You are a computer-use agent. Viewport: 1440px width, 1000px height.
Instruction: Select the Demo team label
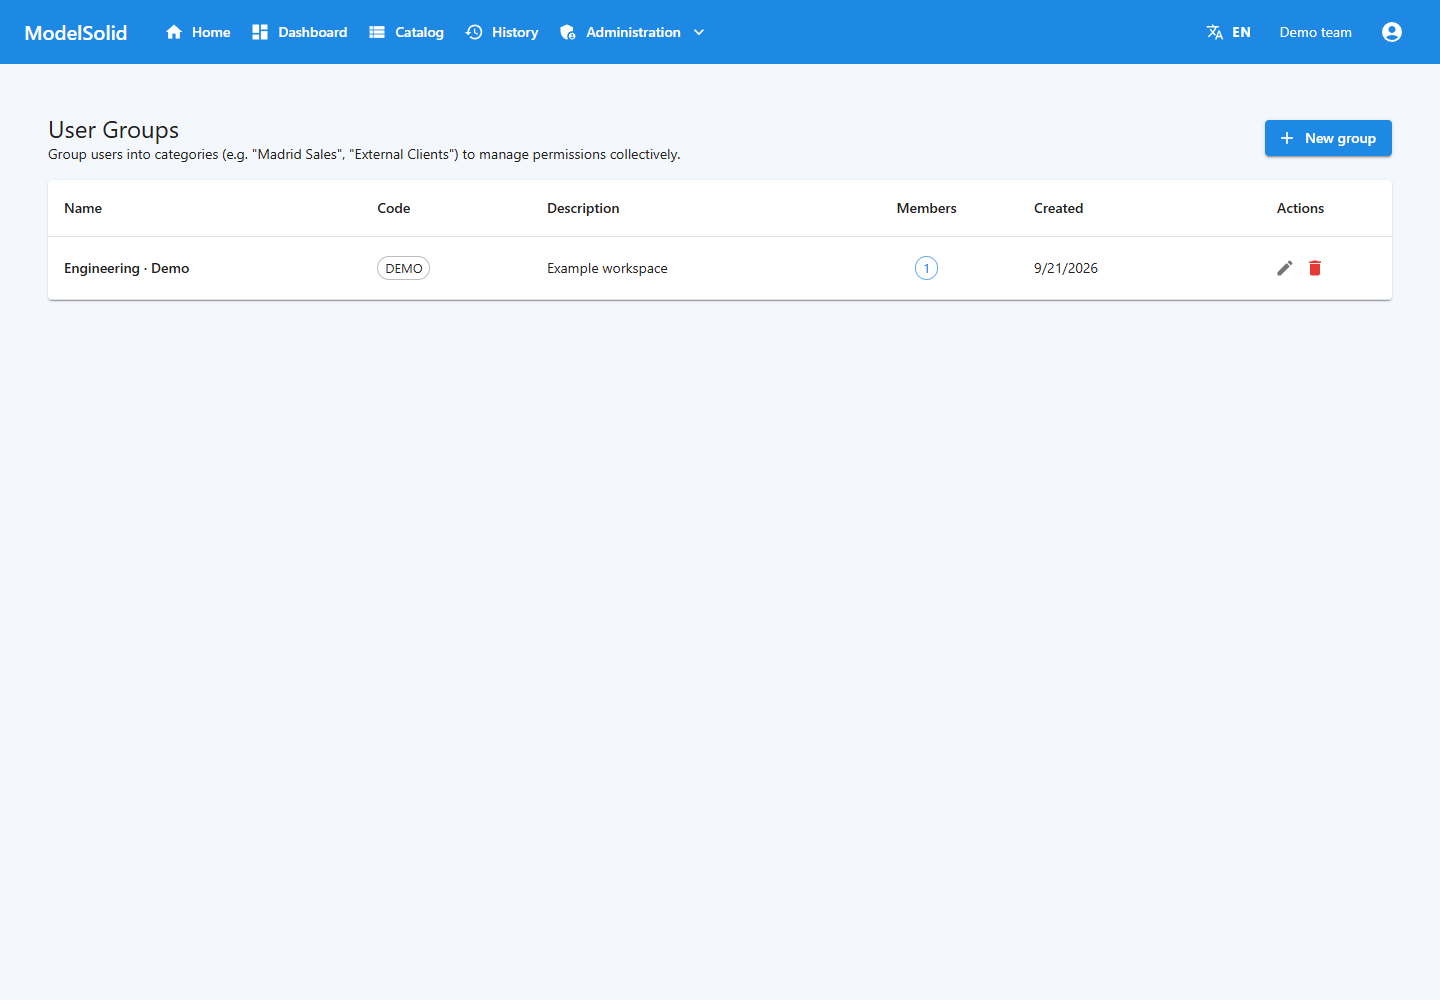(1316, 32)
